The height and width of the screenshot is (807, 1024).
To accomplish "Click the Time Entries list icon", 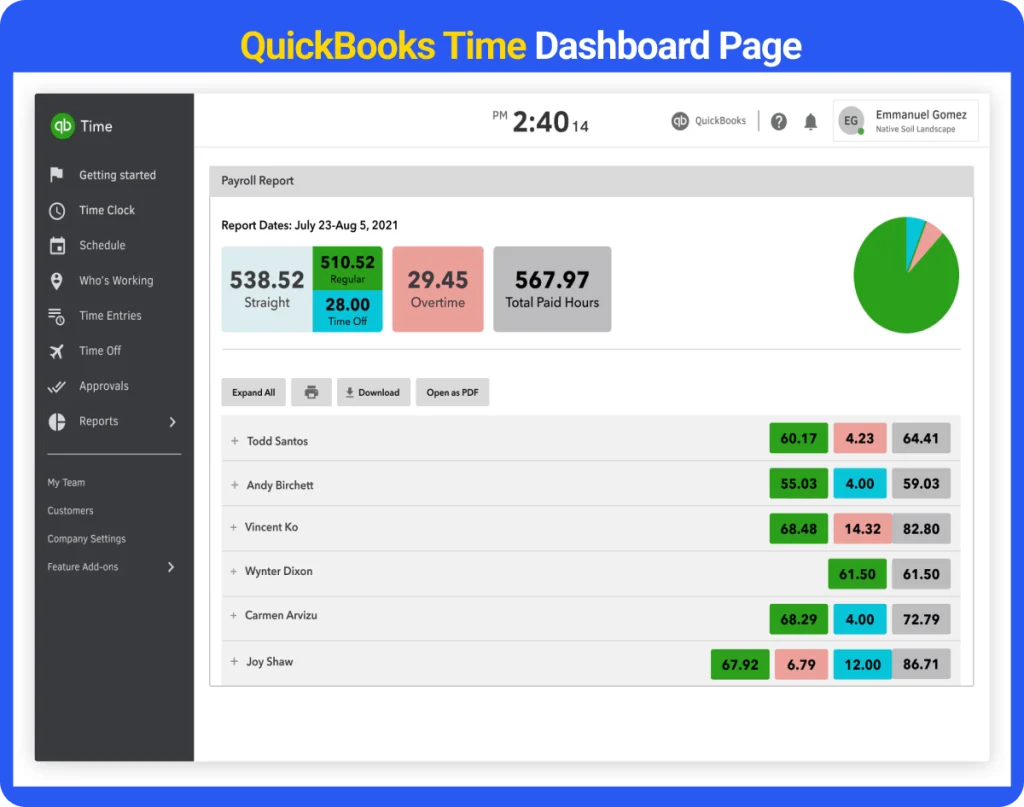I will pyautogui.click(x=56, y=316).
